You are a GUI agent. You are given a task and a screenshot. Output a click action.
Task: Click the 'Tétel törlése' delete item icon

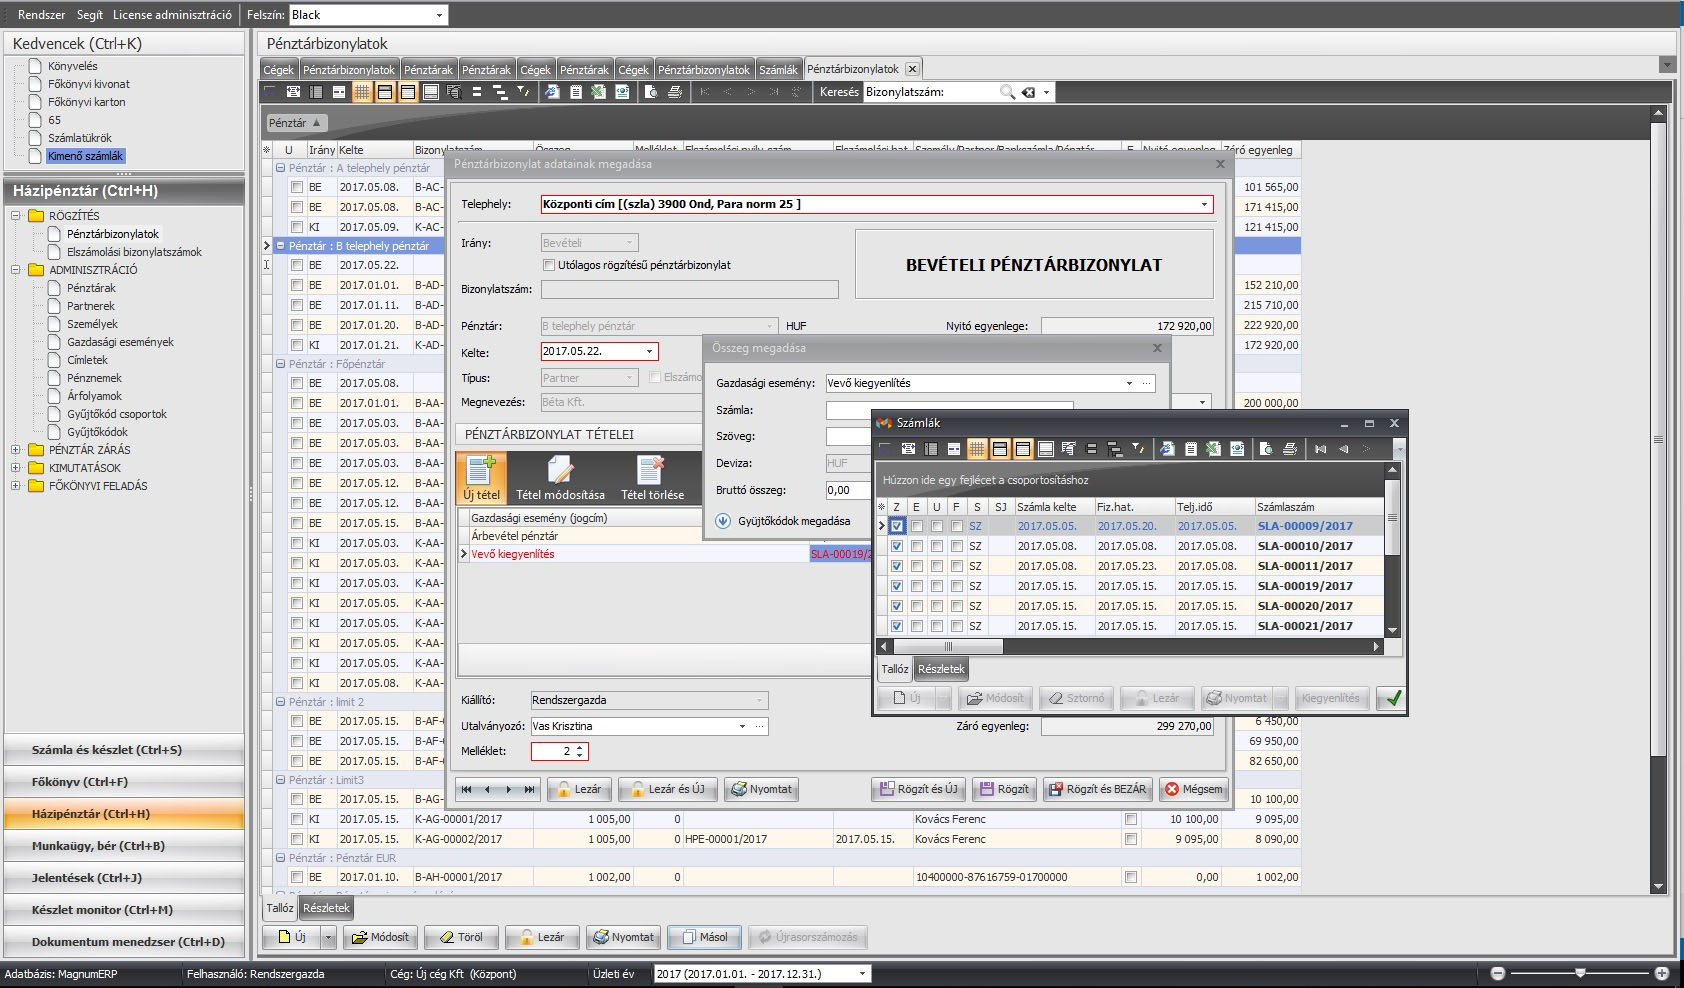pos(651,470)
